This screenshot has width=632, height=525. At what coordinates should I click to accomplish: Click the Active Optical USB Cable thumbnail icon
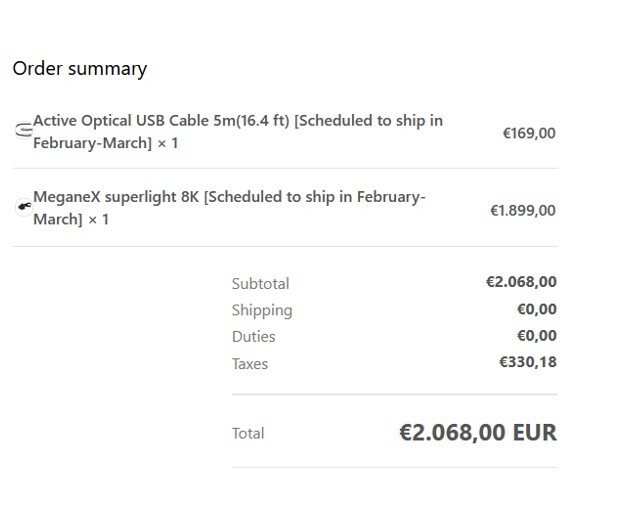point(24,130)
